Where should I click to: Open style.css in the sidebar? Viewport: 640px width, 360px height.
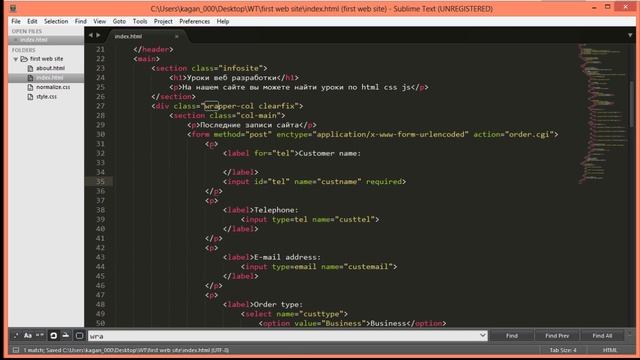click(x=47, y=97)
